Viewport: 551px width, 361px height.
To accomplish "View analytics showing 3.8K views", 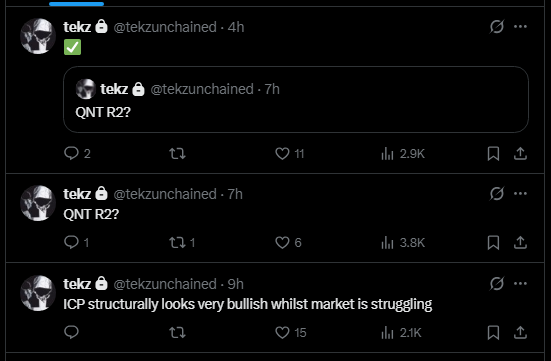I will [x=403, y=243].
